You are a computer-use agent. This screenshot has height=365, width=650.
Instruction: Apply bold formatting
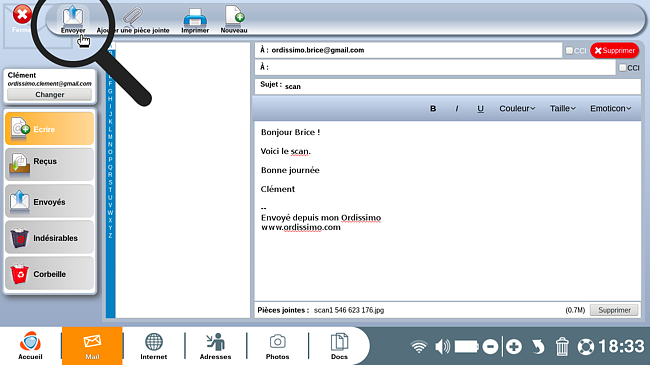tap(433, 109)
